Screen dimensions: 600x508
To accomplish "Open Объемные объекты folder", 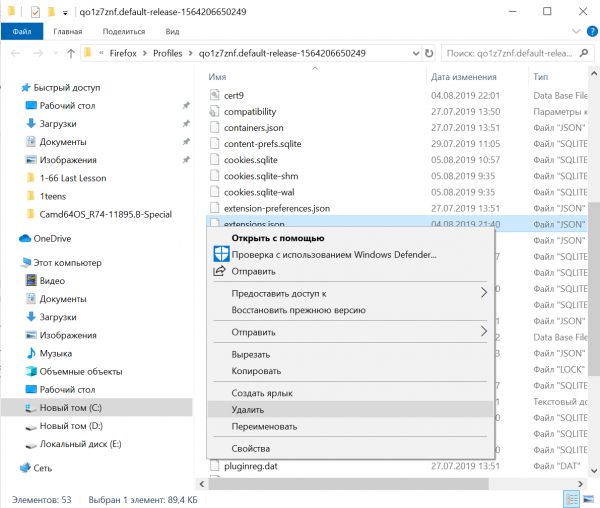I will [x=81, y=371].
